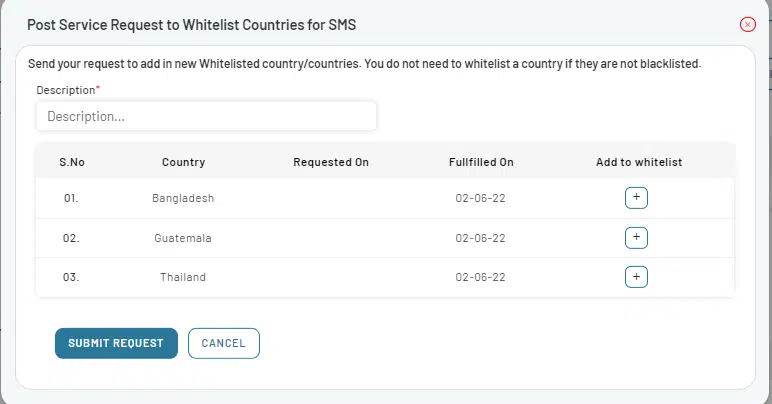Image resolution: width=772 pixels, height=404 pixels.
Task: Add Guatemala to whitelist with plus icon
Action: pos(636,238)
